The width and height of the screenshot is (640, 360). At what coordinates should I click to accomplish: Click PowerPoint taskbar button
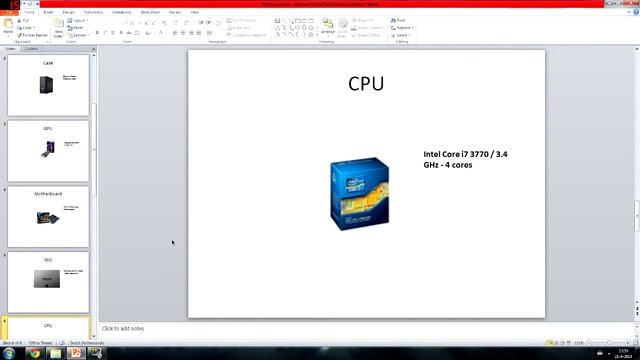tap(76, 353)
